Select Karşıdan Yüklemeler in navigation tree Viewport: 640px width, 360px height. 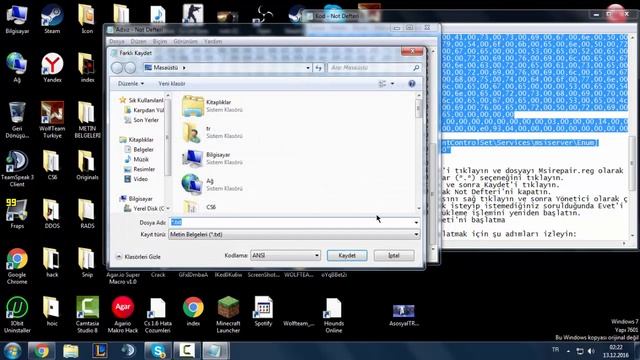pos(144,110)
